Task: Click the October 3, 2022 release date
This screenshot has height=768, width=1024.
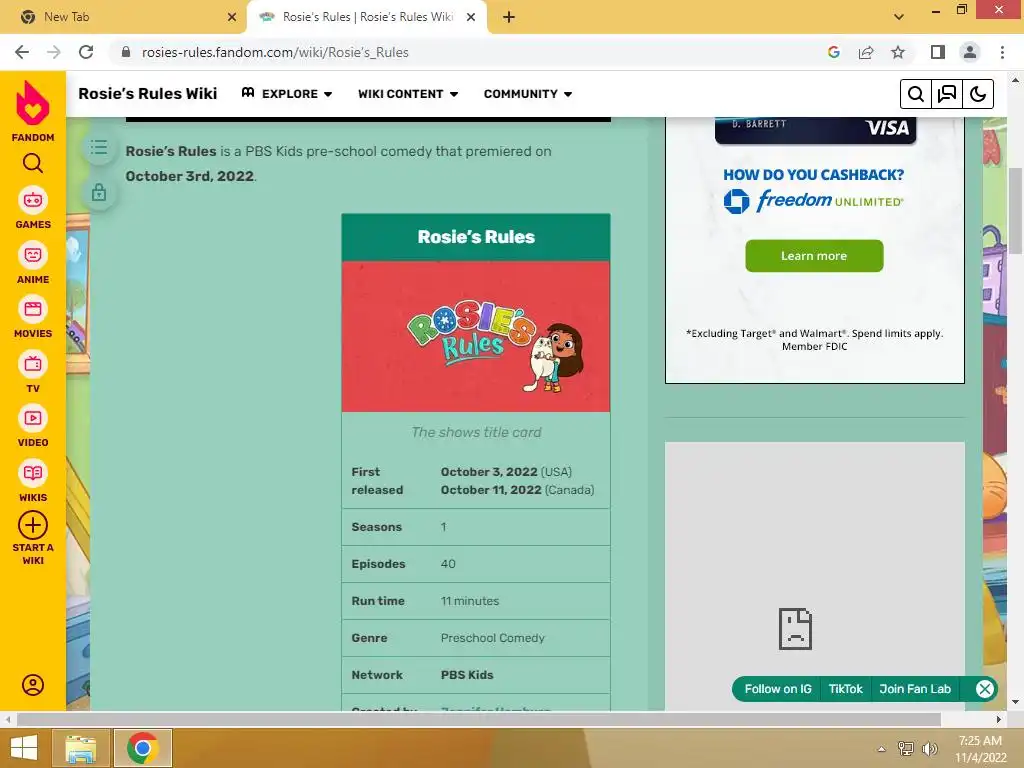Action: (x=488, y=472)
